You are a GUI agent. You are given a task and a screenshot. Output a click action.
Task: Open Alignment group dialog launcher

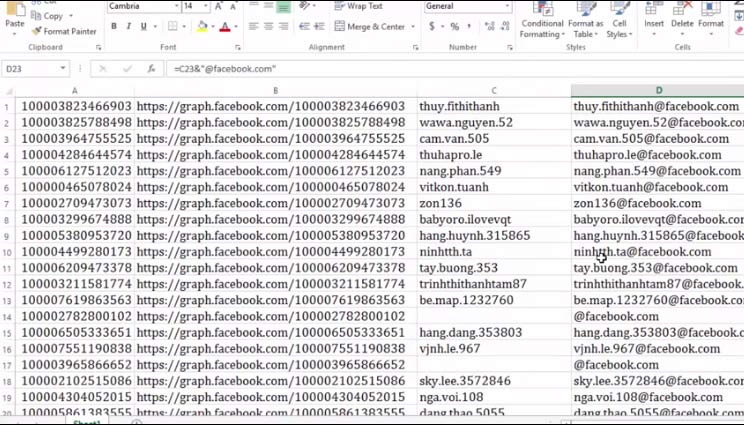click(x=416, y=47)
